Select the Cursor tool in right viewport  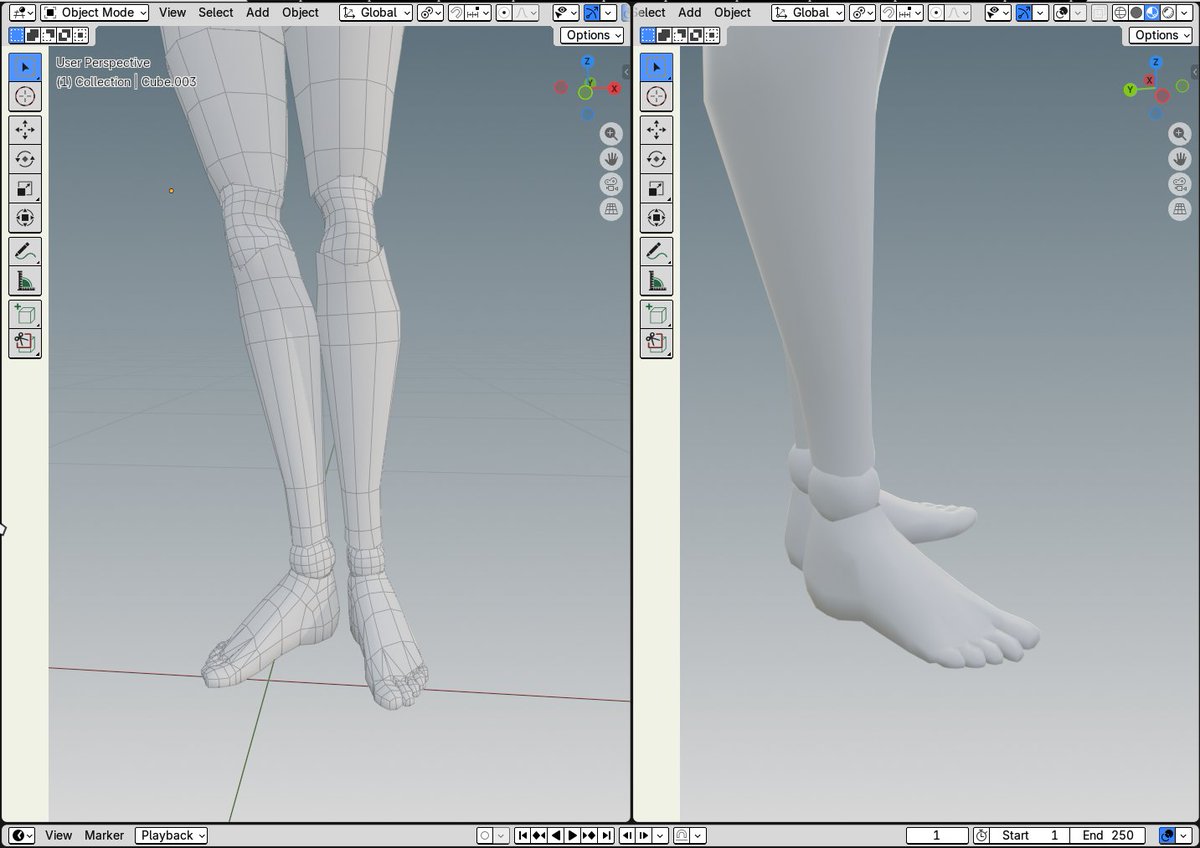point(656,97)
